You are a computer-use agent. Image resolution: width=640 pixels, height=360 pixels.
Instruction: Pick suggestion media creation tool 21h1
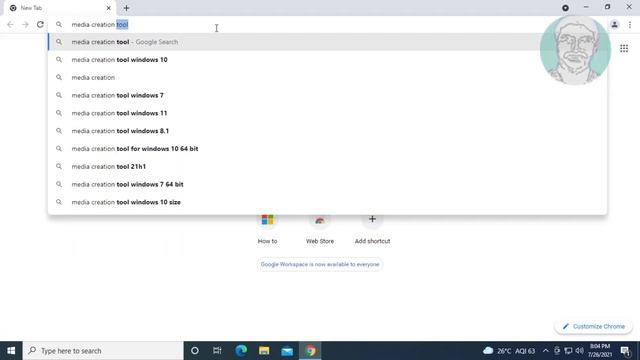click(x=327, y=167)
